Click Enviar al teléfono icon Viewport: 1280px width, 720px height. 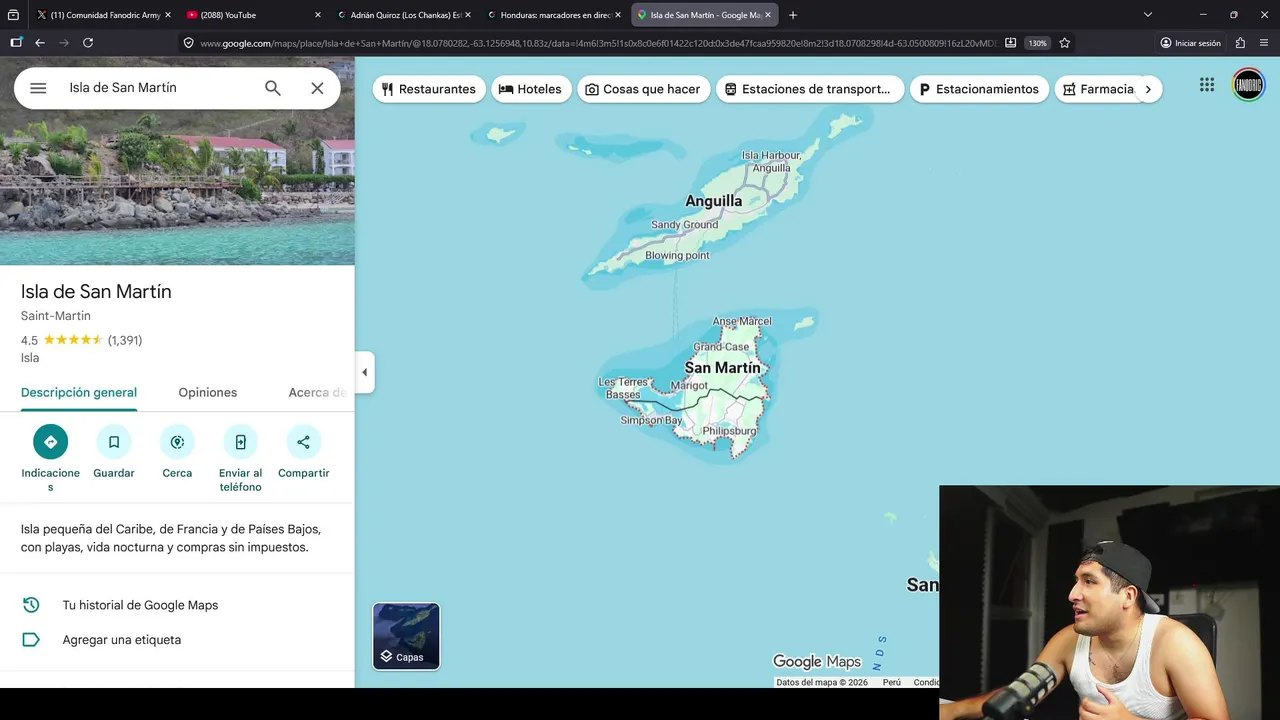tap(240, 442)
